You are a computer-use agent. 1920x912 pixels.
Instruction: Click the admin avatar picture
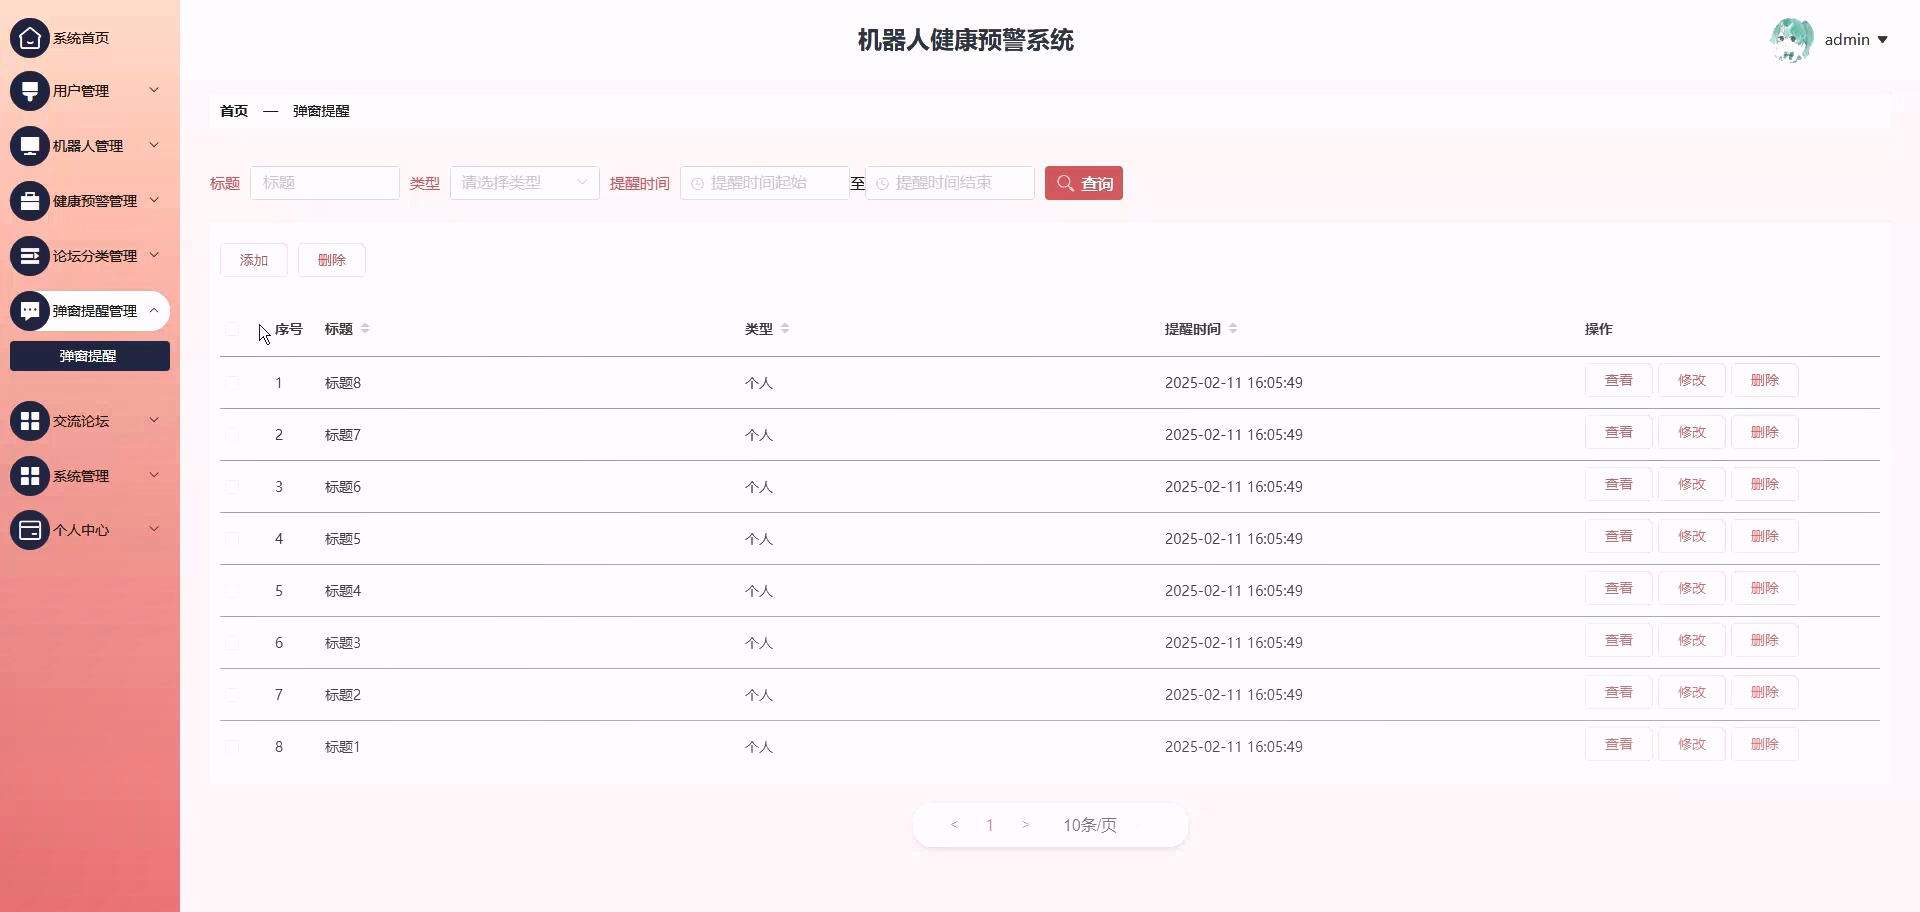click(x=1792, y=40)
